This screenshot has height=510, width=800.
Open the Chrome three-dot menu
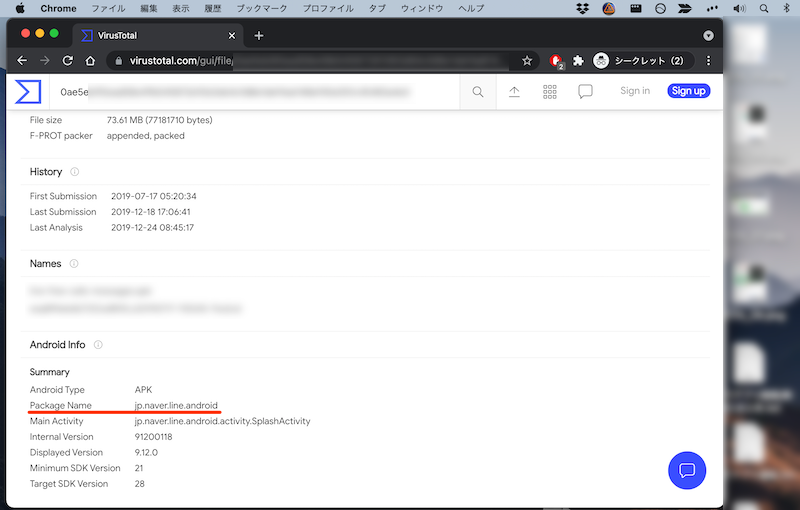click(708, 61)
